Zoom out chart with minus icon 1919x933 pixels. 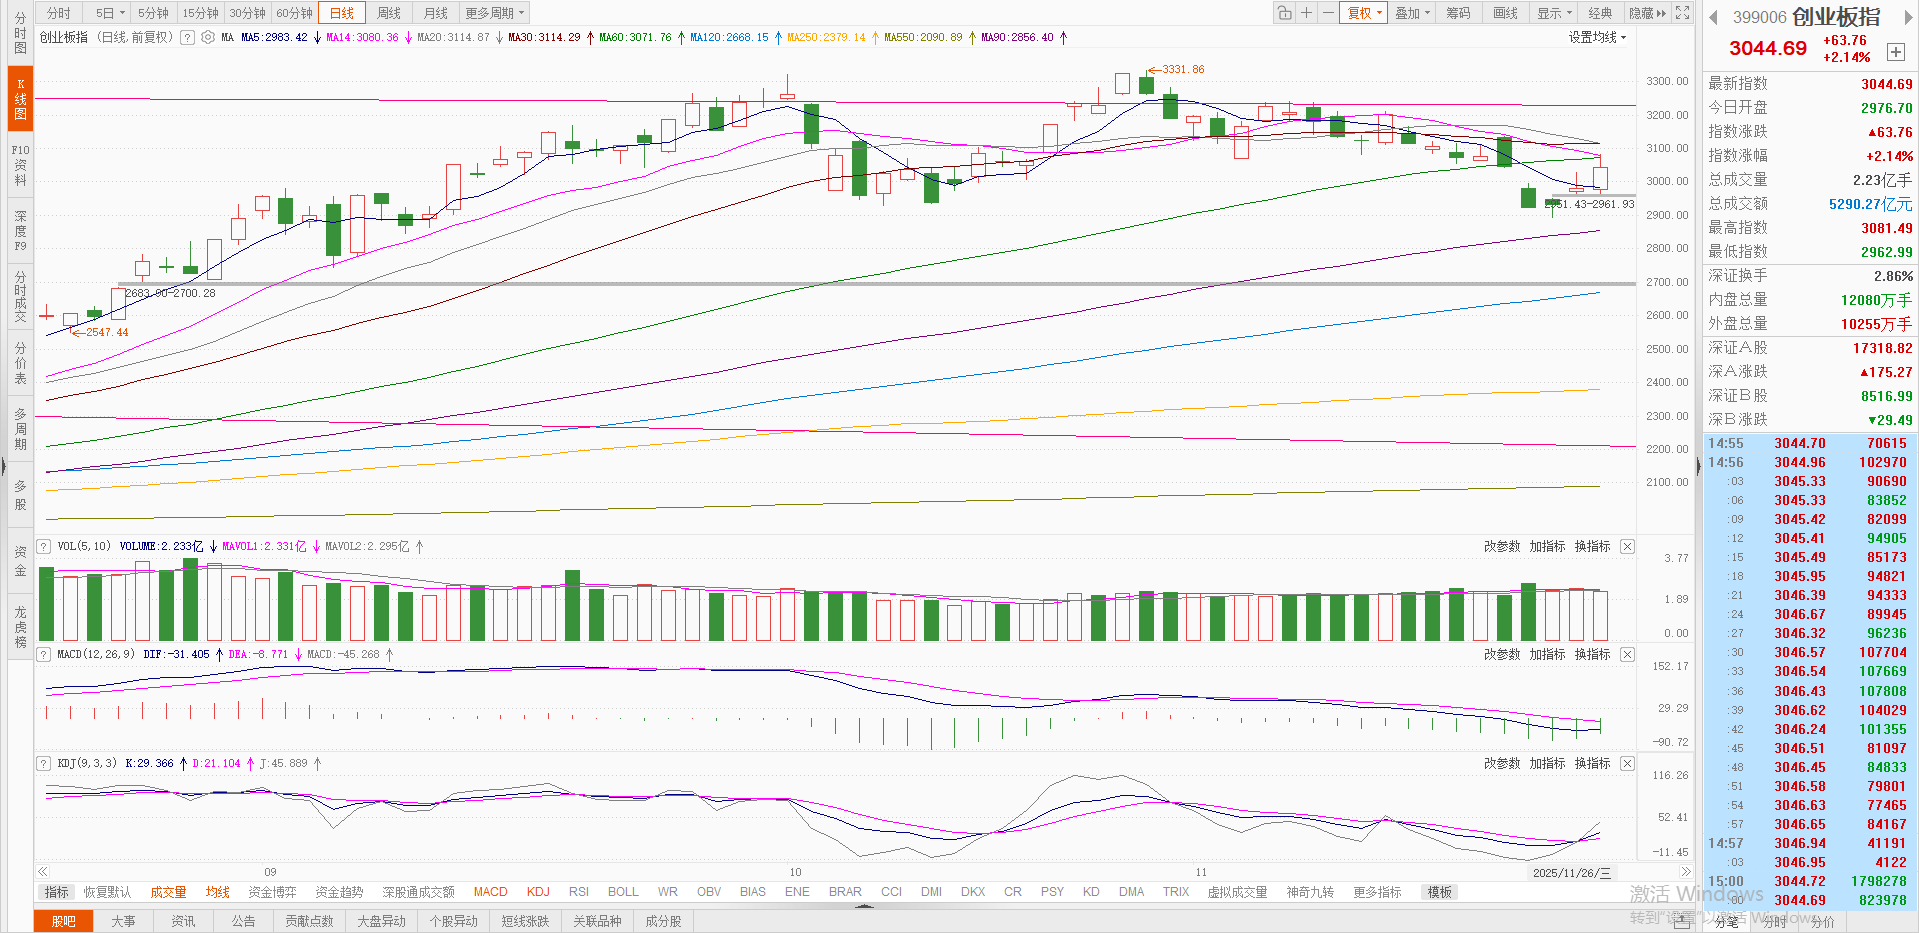point(1328,13)
